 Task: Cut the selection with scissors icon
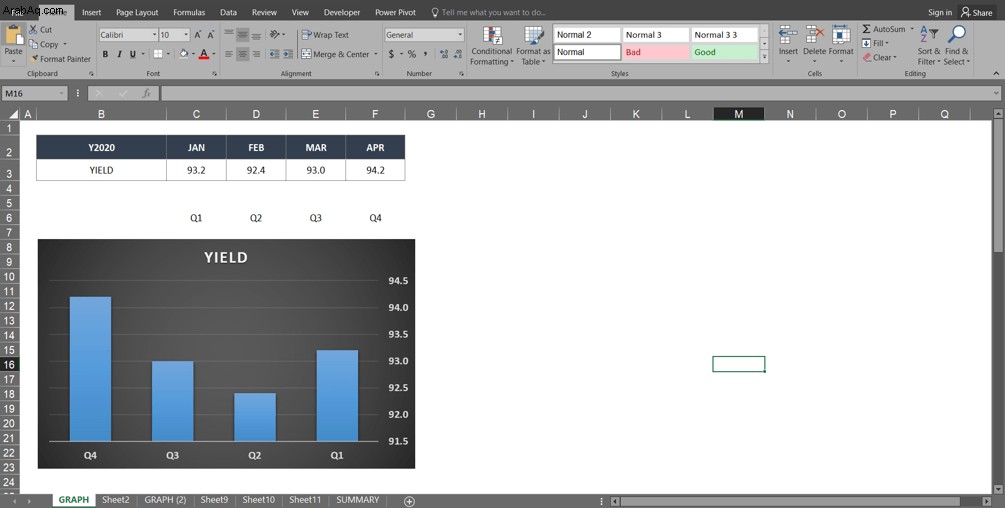[33, 29]
